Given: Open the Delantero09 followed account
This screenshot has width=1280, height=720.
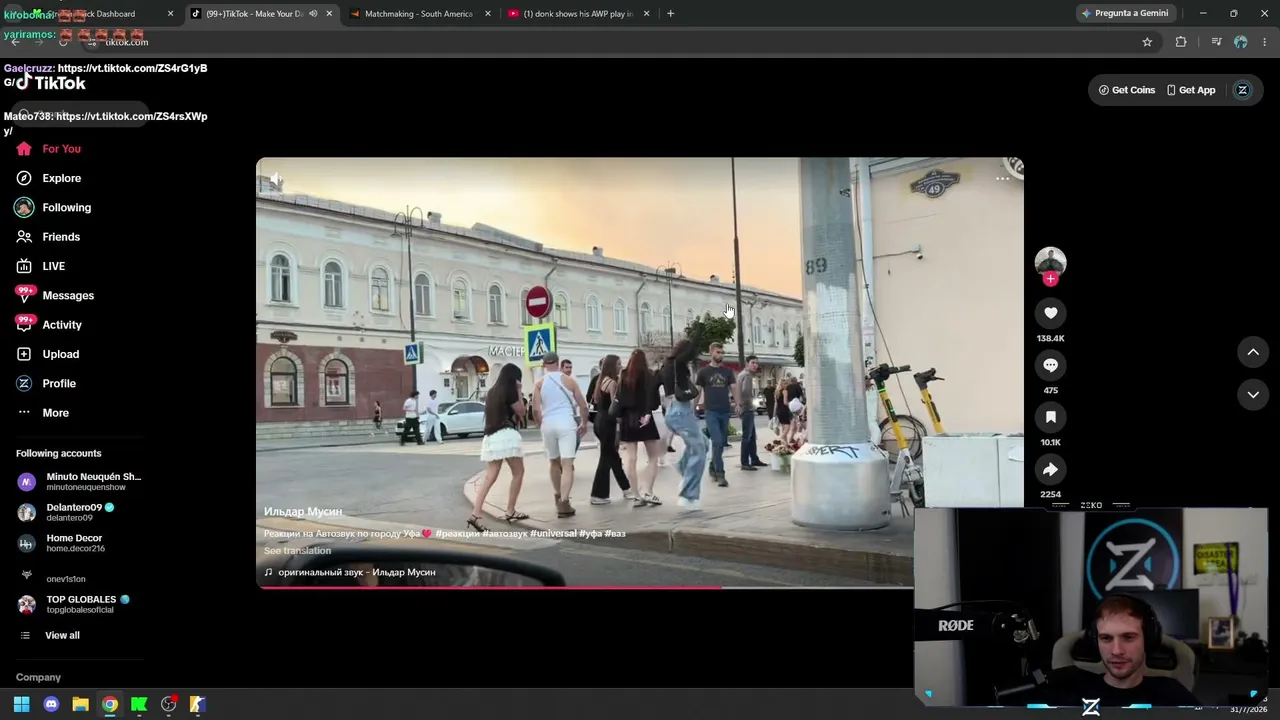Looking at the screenshot, I should (x=66, y=512).
